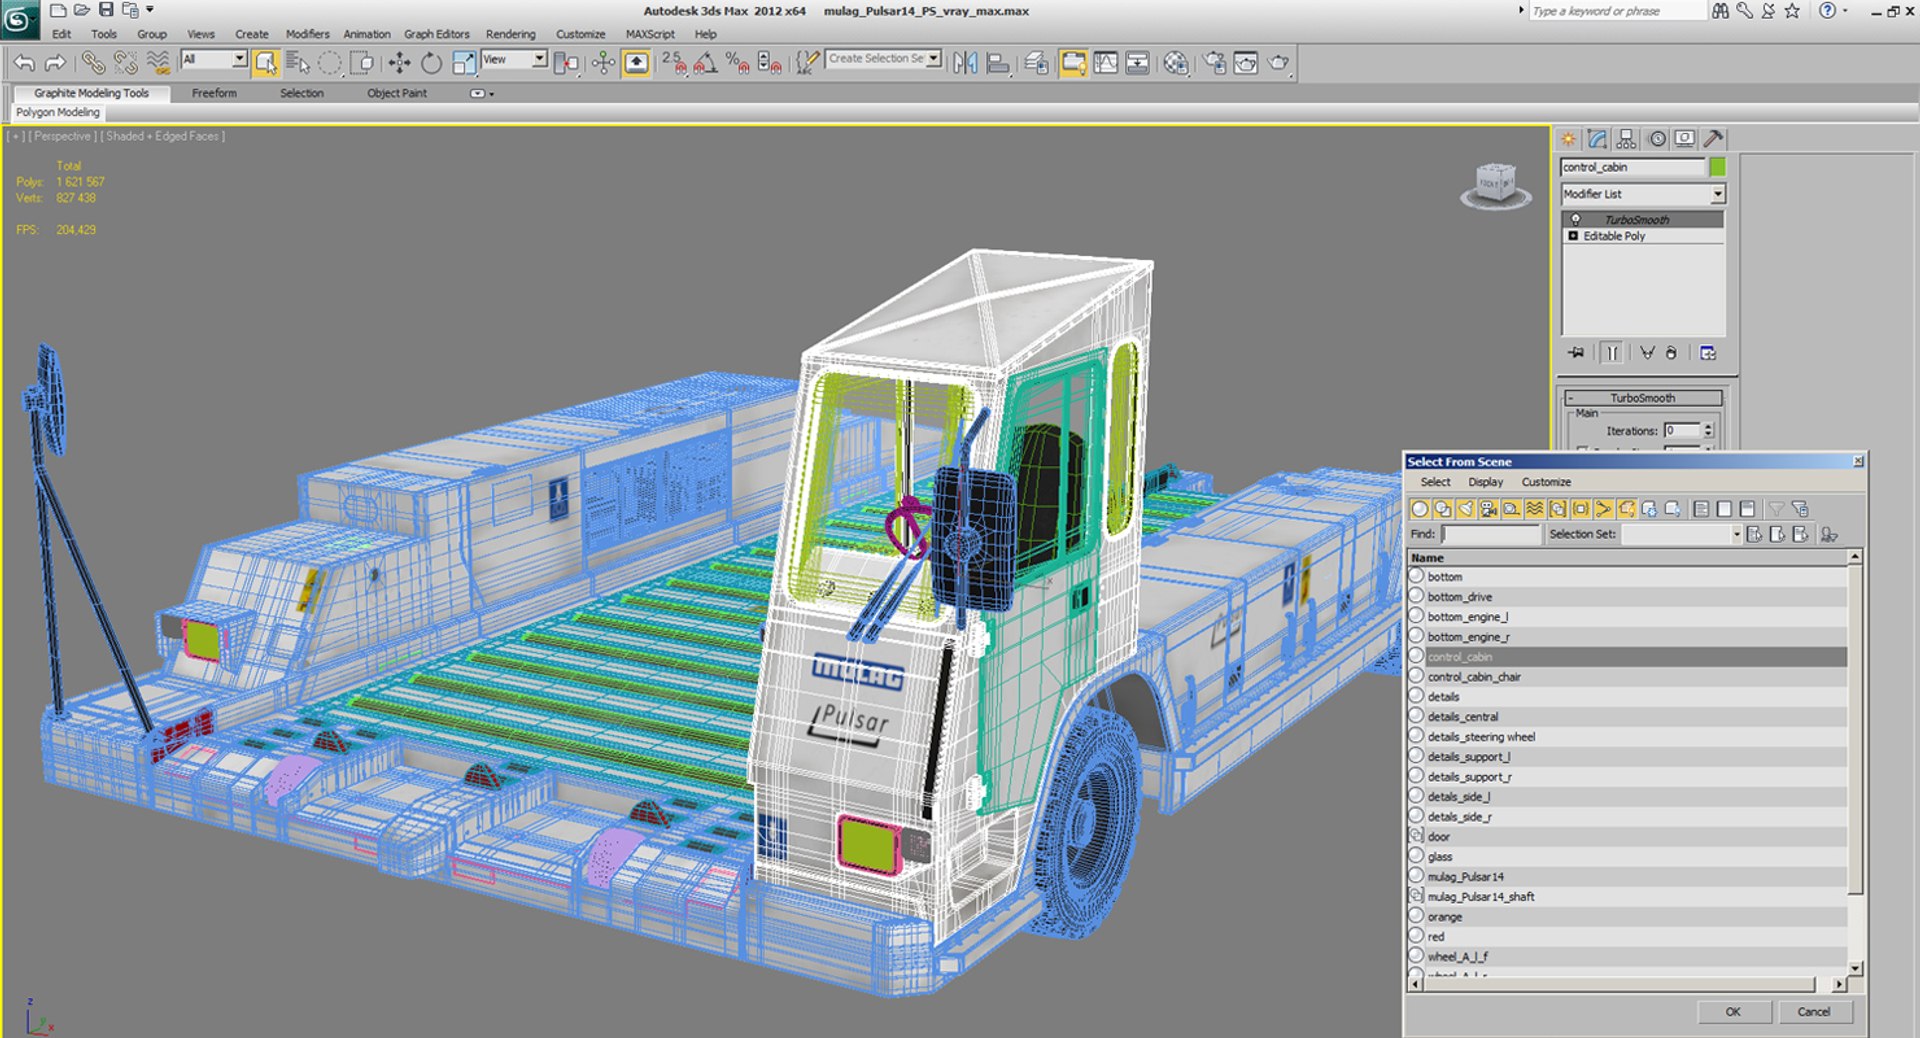The image size is (1920, 1038).
Task: Click the Undo arrow in main toolbar
Action: point(24,63)
